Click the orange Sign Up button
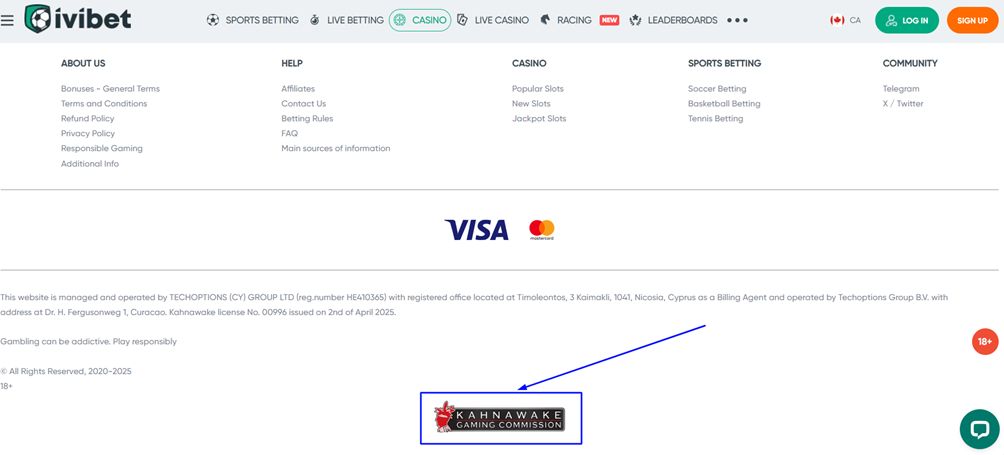 [972, 20]
